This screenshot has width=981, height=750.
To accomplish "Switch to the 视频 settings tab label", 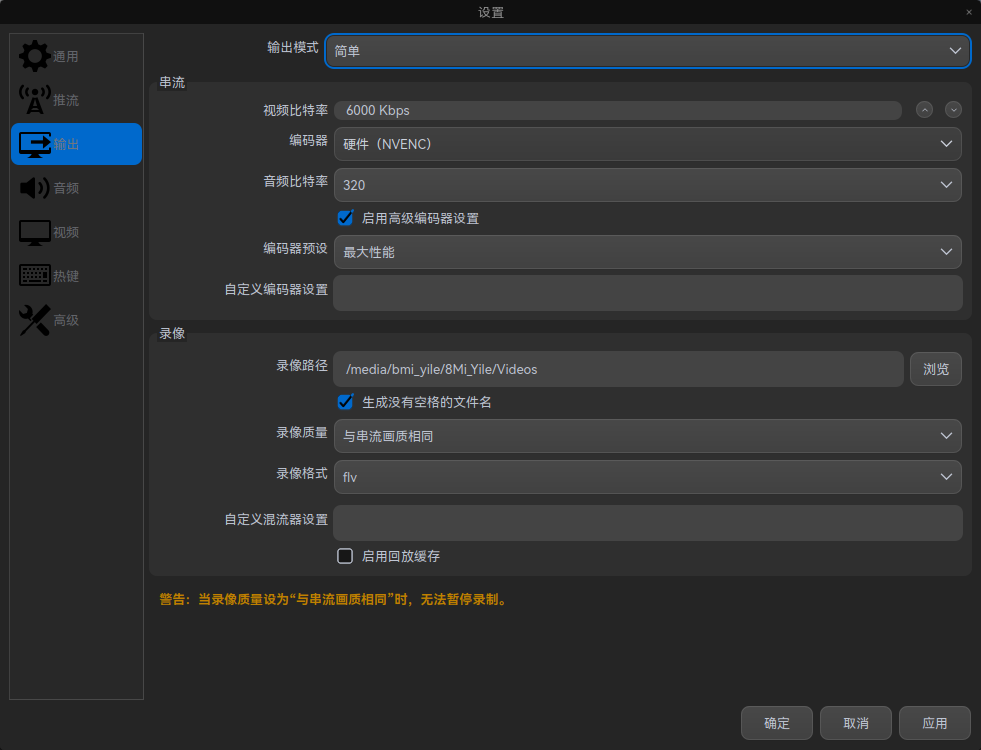I will (66, 233).
